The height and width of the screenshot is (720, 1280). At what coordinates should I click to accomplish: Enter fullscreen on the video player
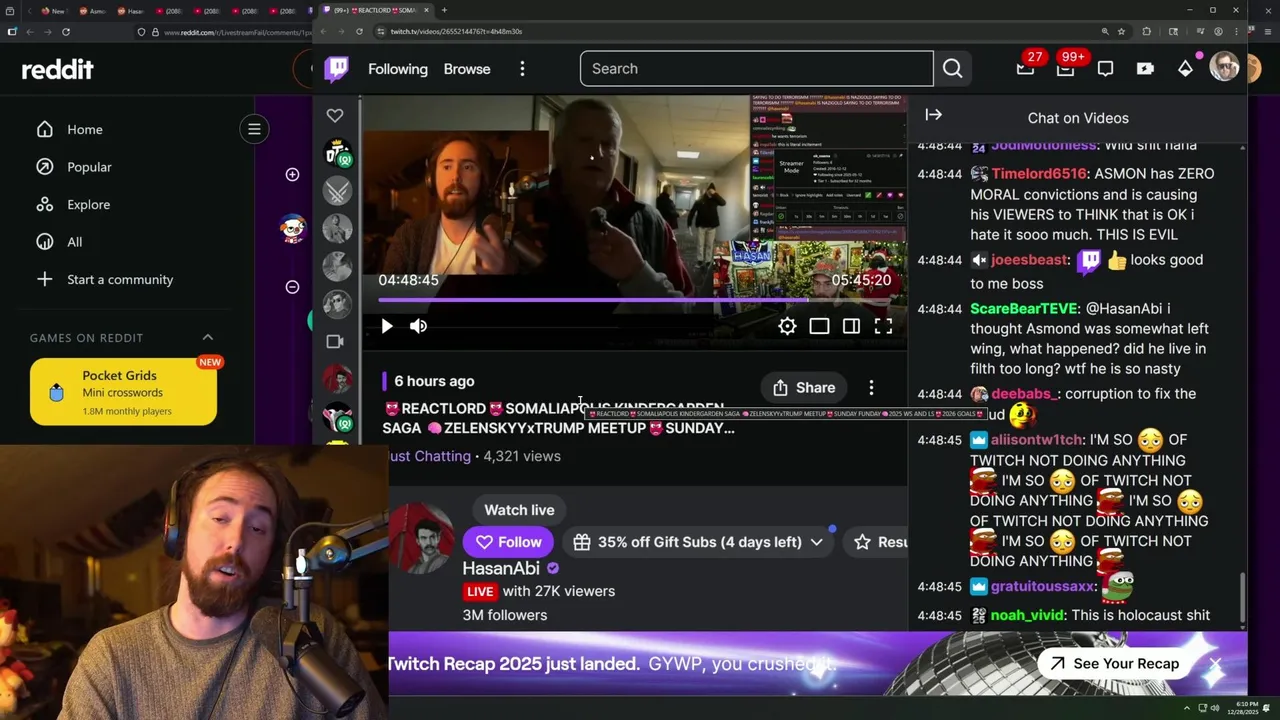(x=883, y=326)
